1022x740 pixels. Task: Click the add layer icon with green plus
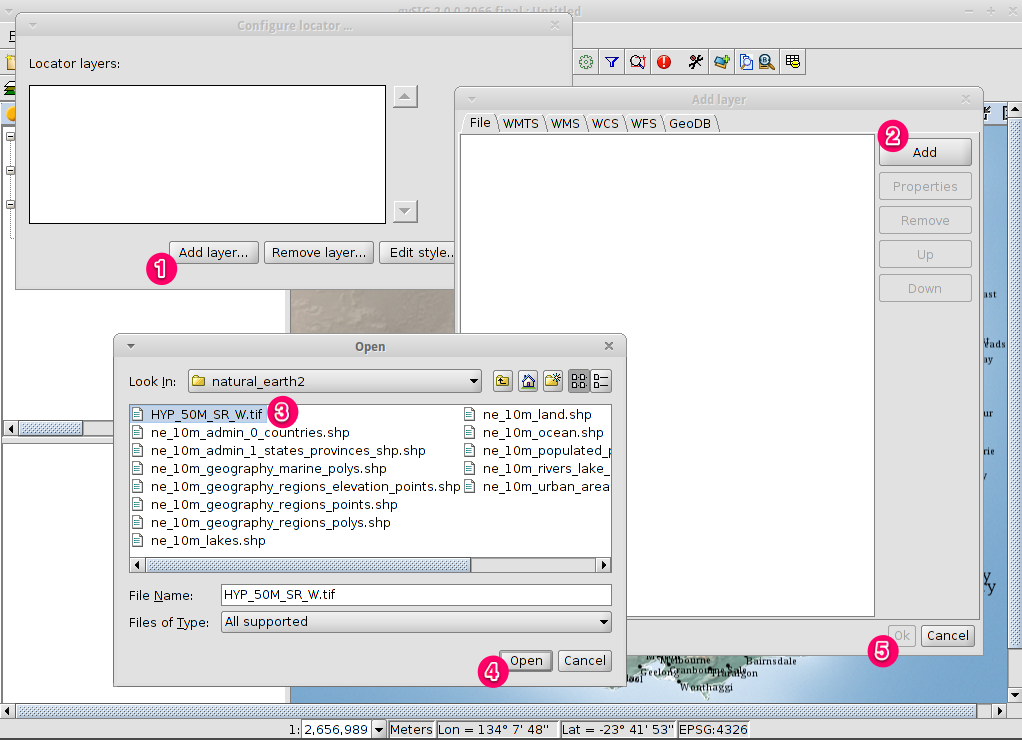pyautogui.click(x=722, y=62)
